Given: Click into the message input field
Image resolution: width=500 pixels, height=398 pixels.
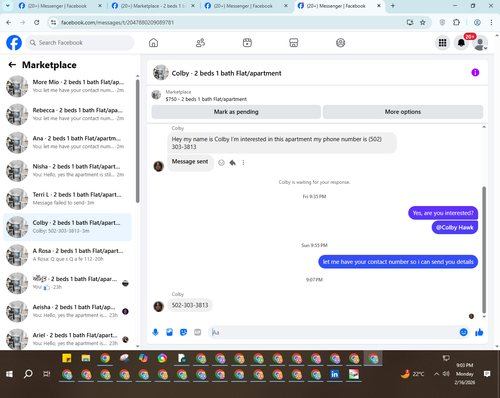Looking at the screenshot, I should pyautogui.click(x=333, y=332).
